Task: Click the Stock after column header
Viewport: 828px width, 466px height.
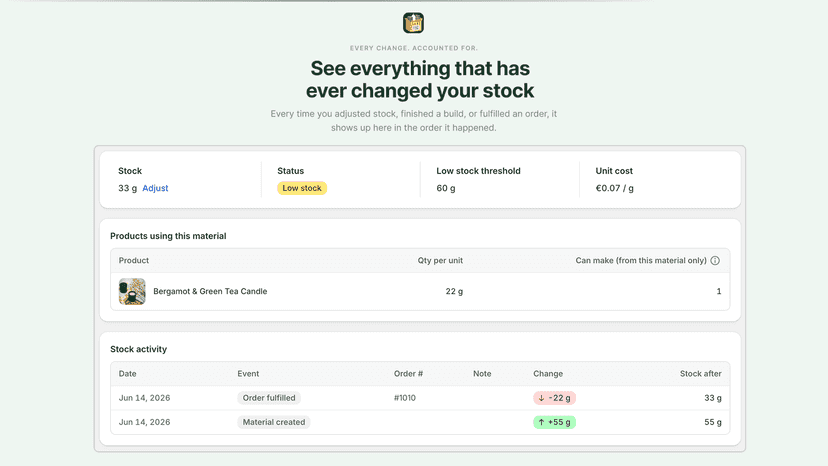Action: (700, 374)
